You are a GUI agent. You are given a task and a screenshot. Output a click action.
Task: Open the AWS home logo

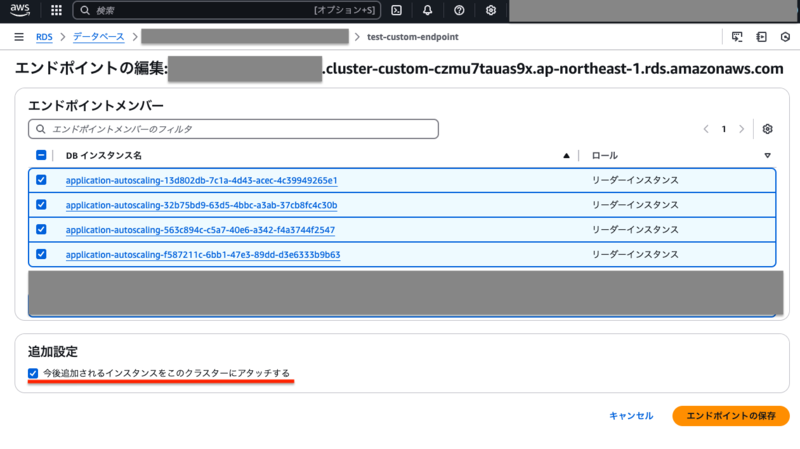tap(20, 10)
